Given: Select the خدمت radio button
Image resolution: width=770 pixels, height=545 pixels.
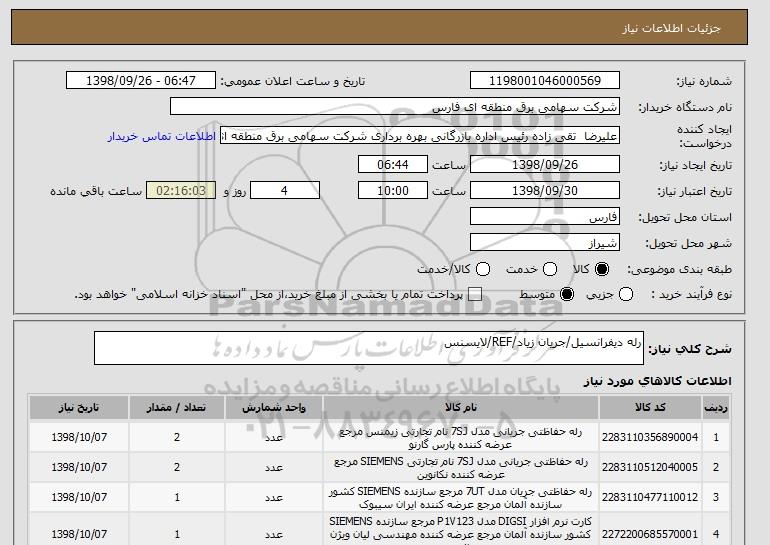Looking at the screenshot, I should (x=550, y=269).
